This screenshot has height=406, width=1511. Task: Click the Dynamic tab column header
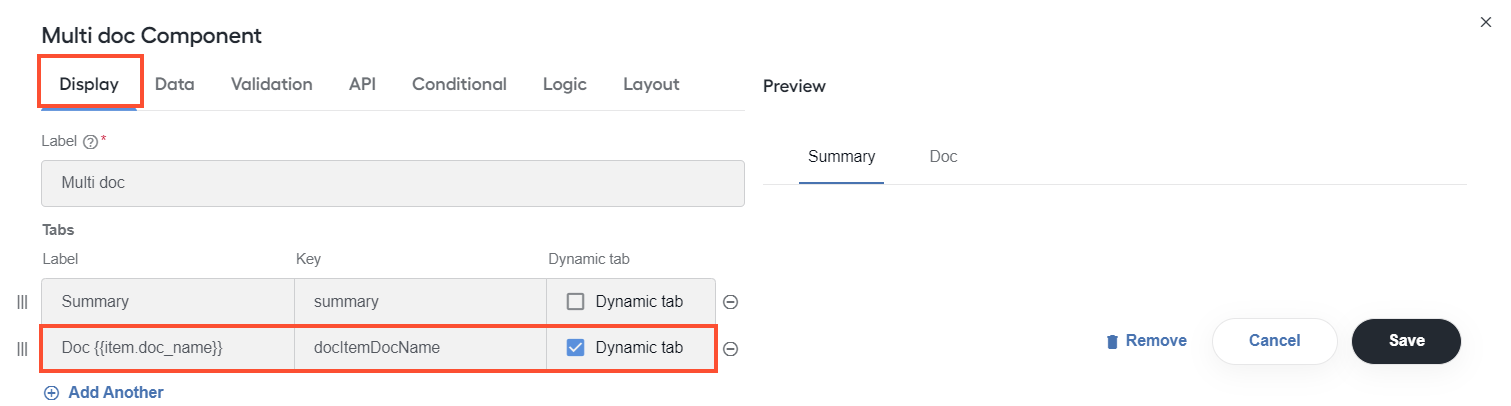[588, 259]
